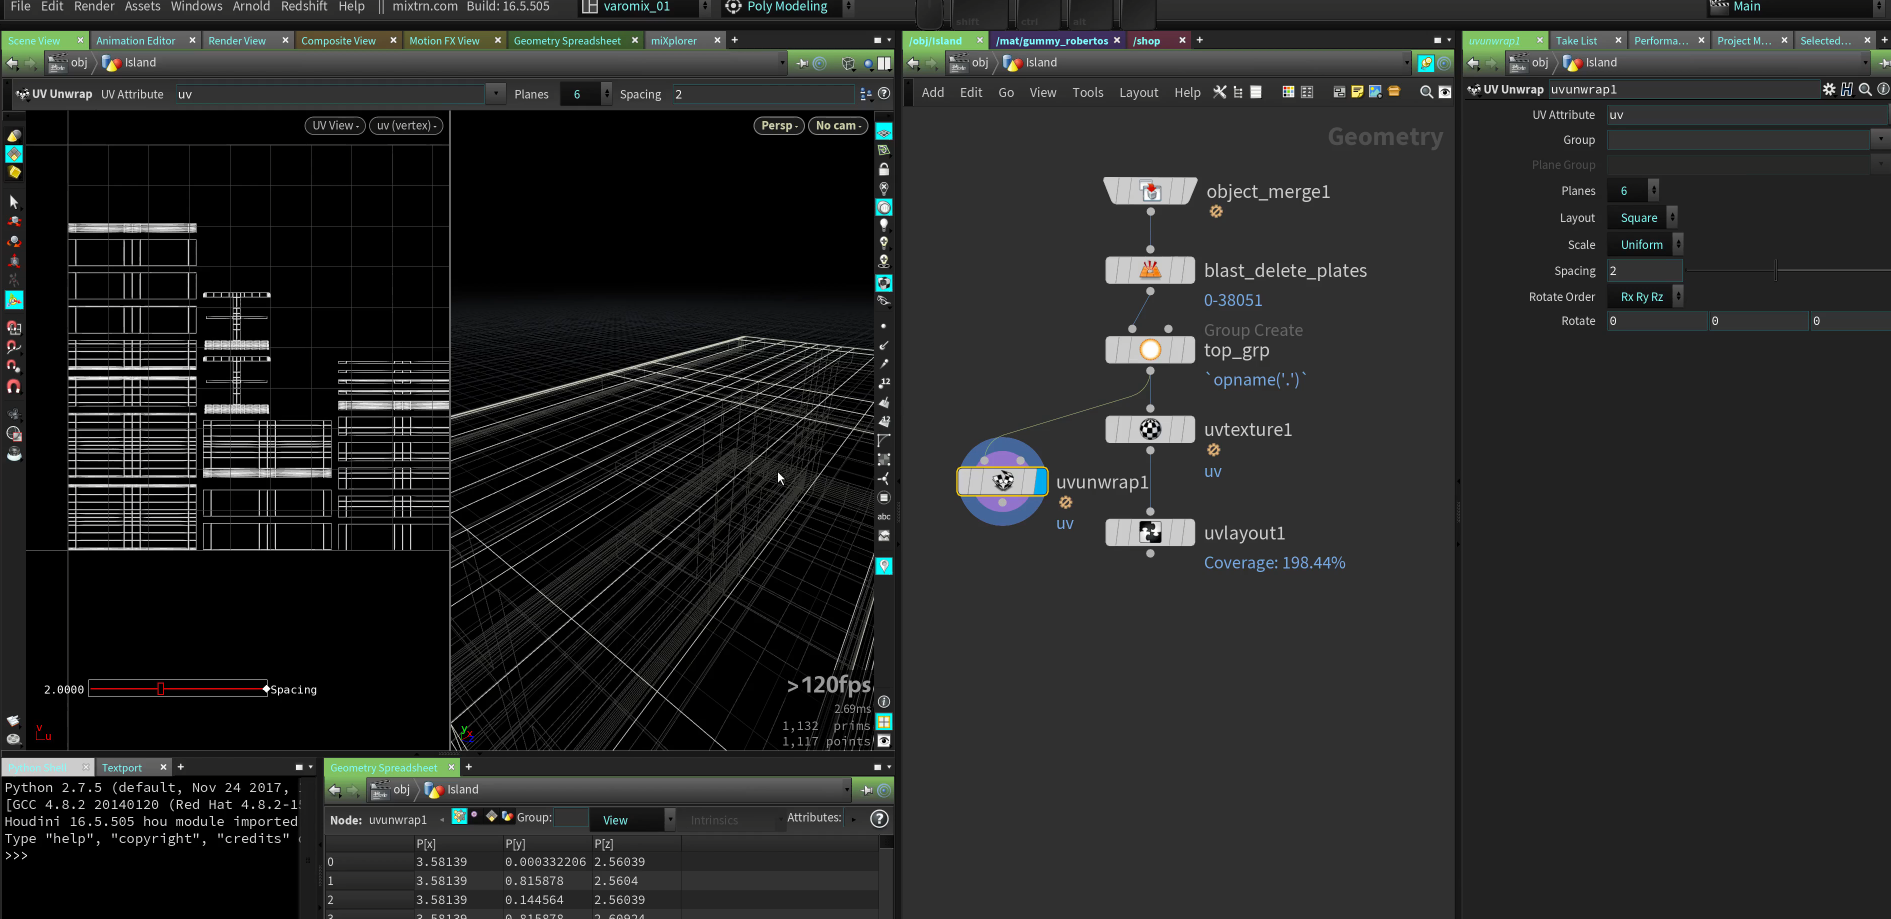Select the arrow Select tool in viewport toolbar
The width and height of the screenshot is (1891, 919).
[14, 202]
